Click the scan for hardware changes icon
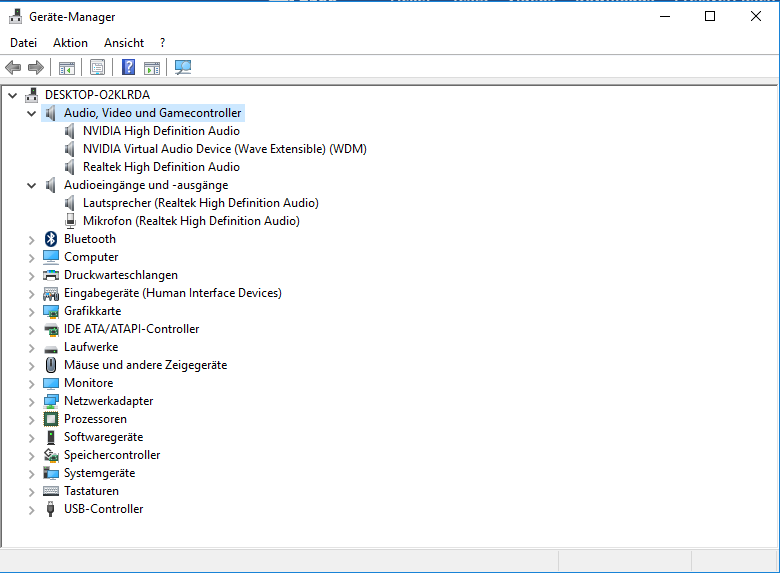Image resolution: width=780 pixels, height=573 pixels. click(x=183, y=67)
